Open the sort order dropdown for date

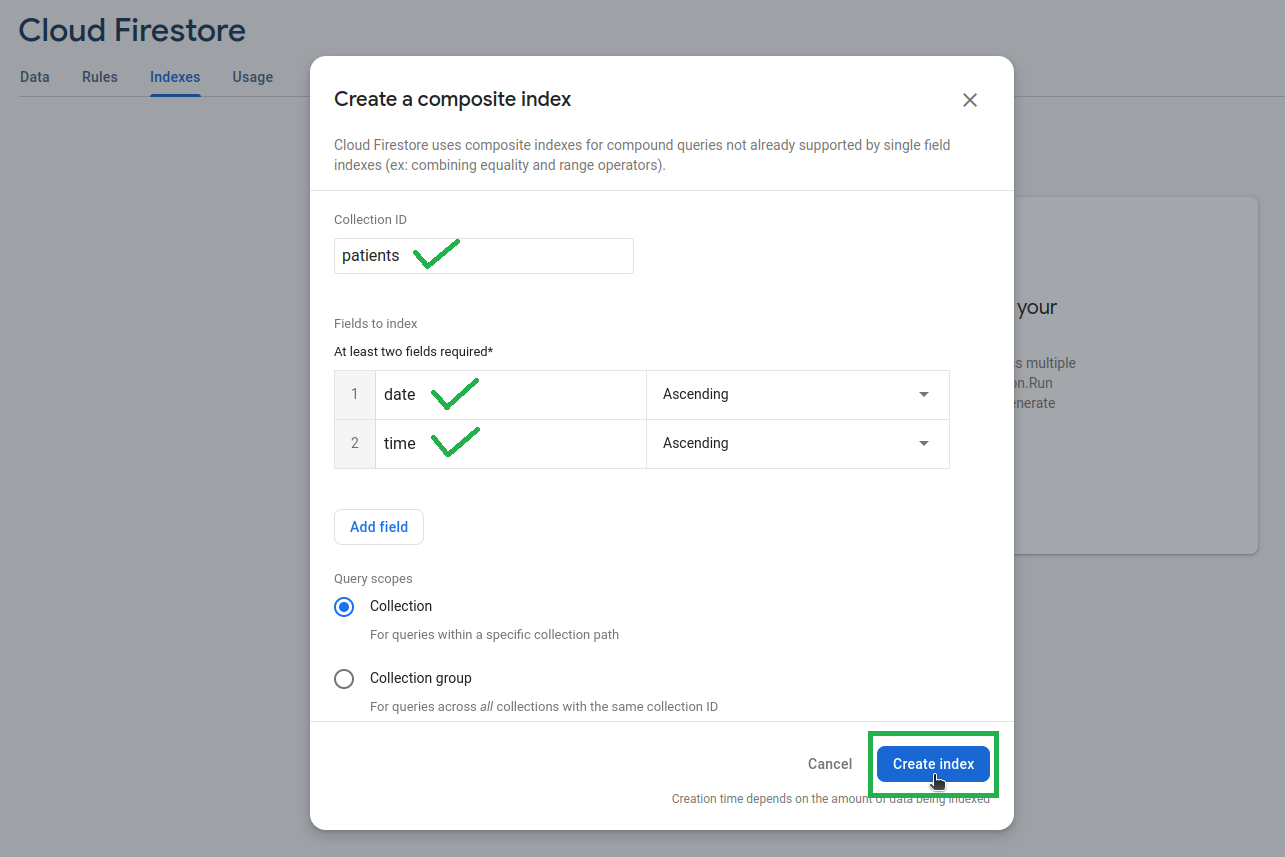click(798, 395)
